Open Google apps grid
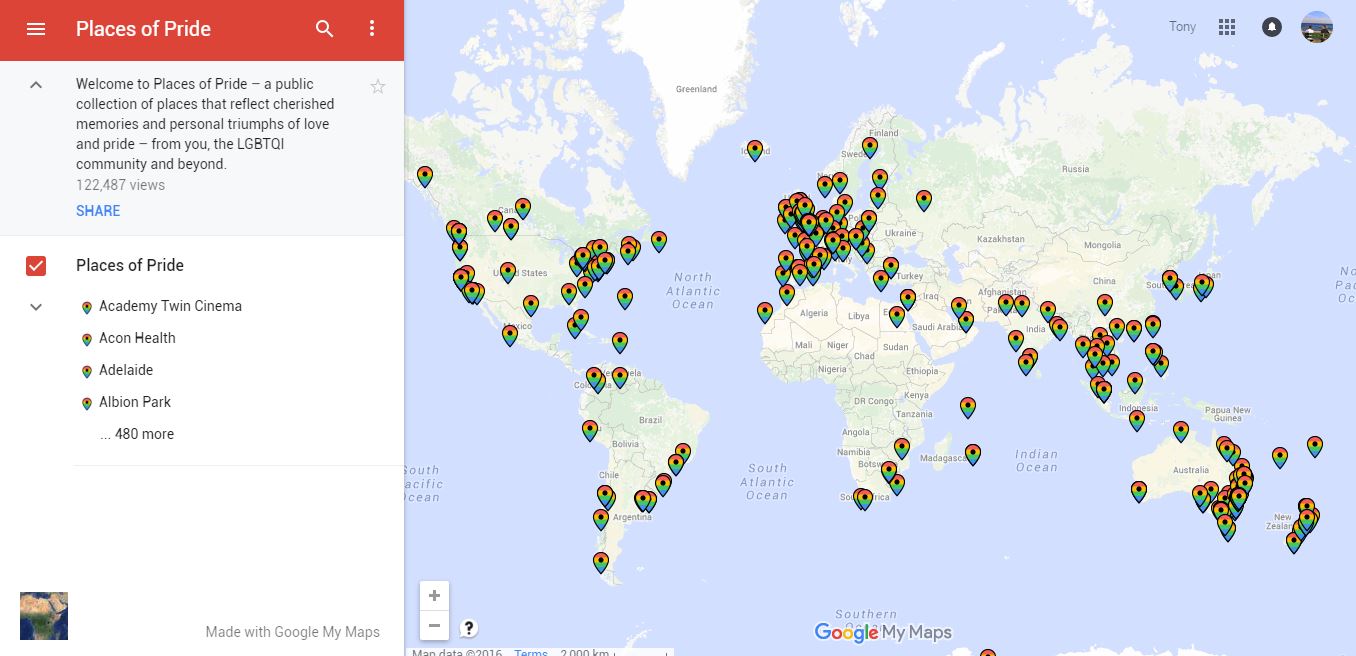1356x656 pixels. (x=1227, y=27)
